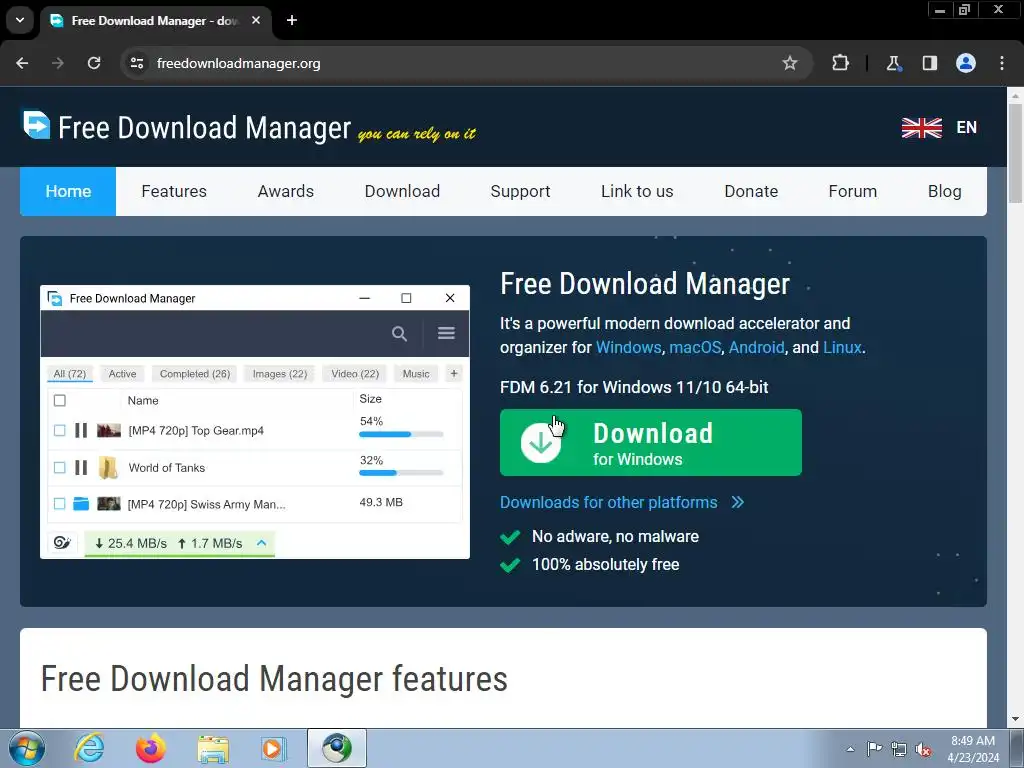Open the EN language selector
Image resolution: width=1024 pixels, height=768 pixels.
(967, 127)
